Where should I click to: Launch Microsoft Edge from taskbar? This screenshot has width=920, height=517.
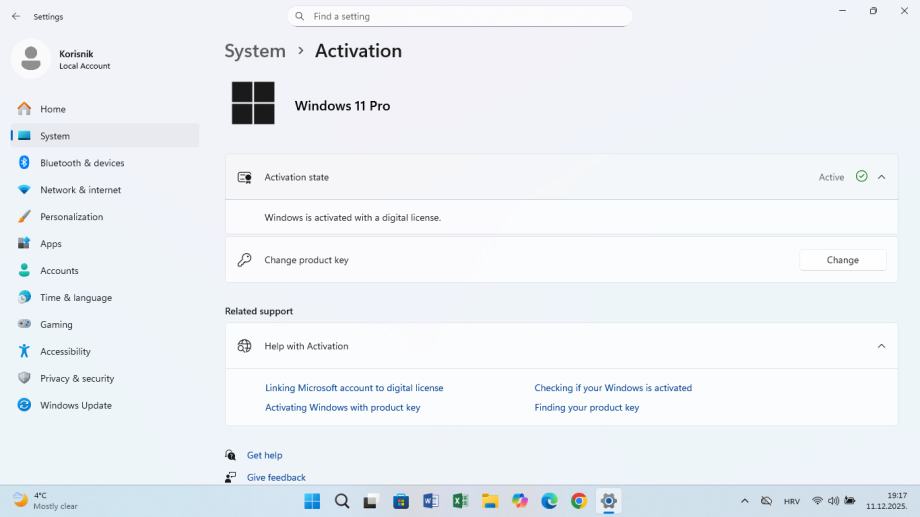(x=549, y=501)
